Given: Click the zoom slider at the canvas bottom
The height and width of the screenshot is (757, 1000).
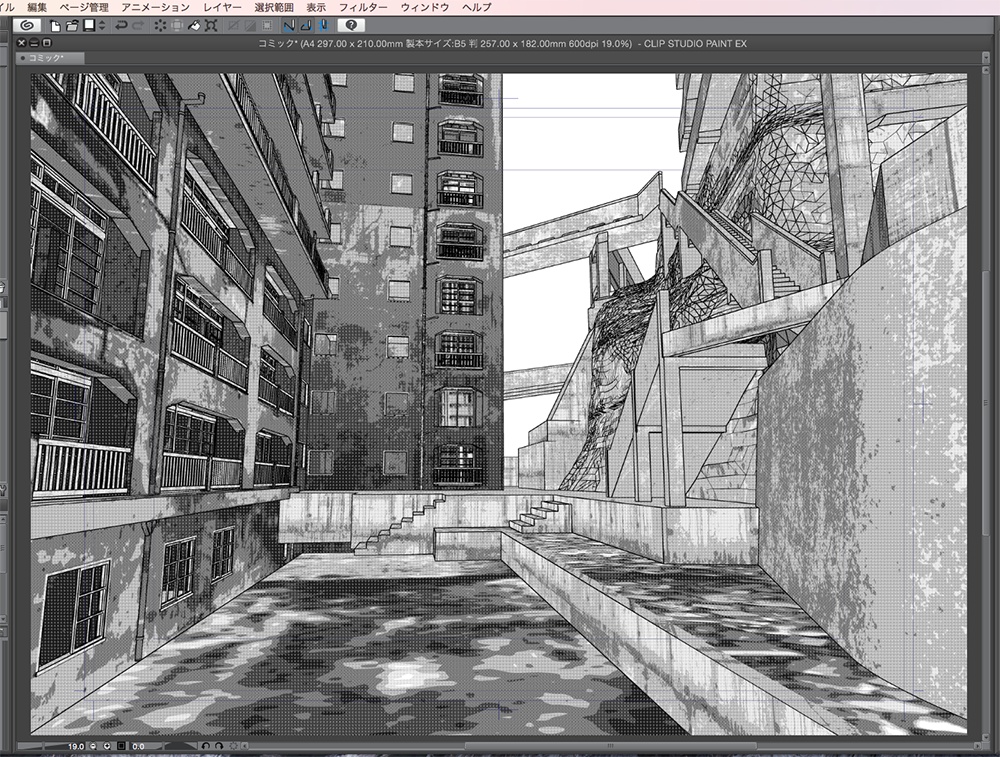Looking at the screenshot, I should [43, 746].
